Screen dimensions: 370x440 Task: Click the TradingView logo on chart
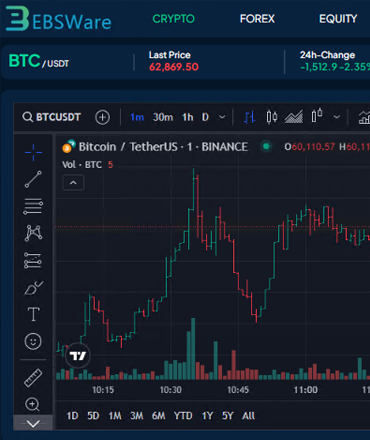(78, 356)
